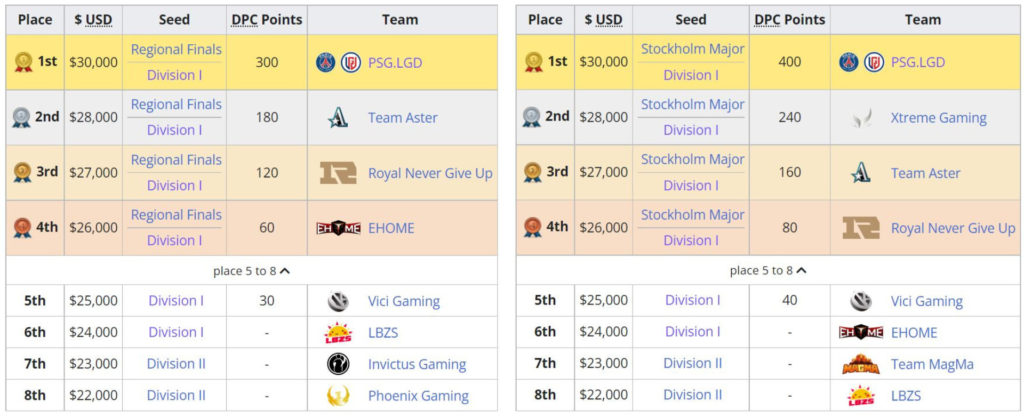Image resolution: width=1024 pixels, height=417 pixels.
Task: Click the Phoenix Gaming logo
Action: pos(338,395)
